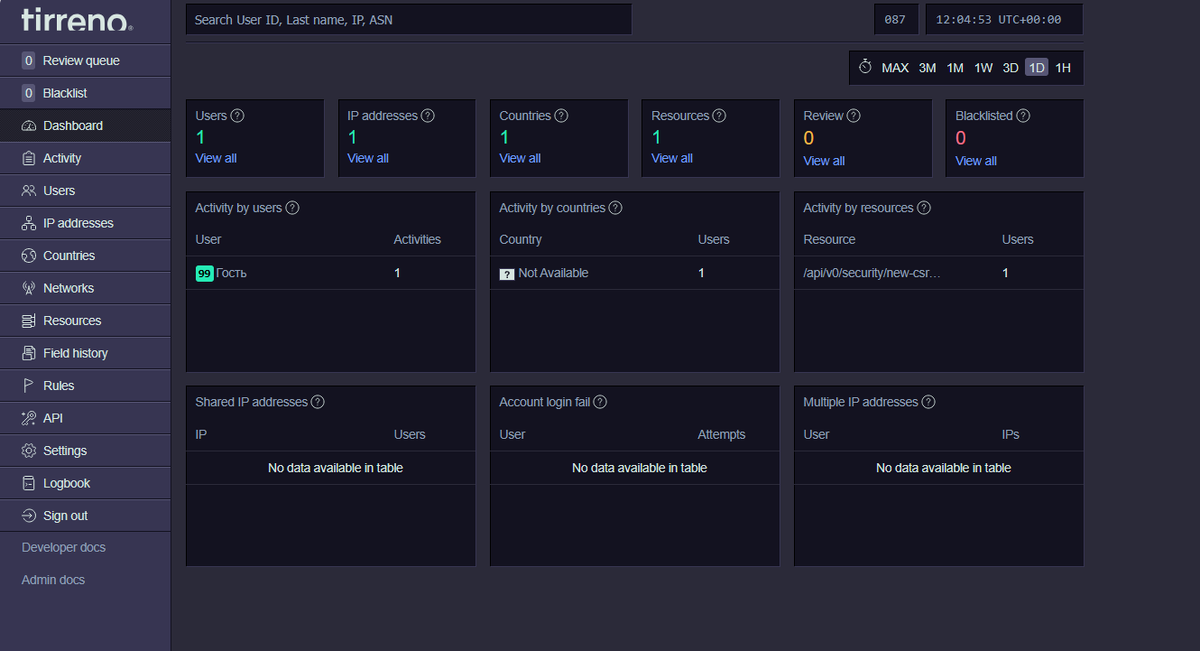Image resolution: width=1200 pixels, height=651 pixels.
Task: Click the Settings gear icon
Action: tap(29, 451)
